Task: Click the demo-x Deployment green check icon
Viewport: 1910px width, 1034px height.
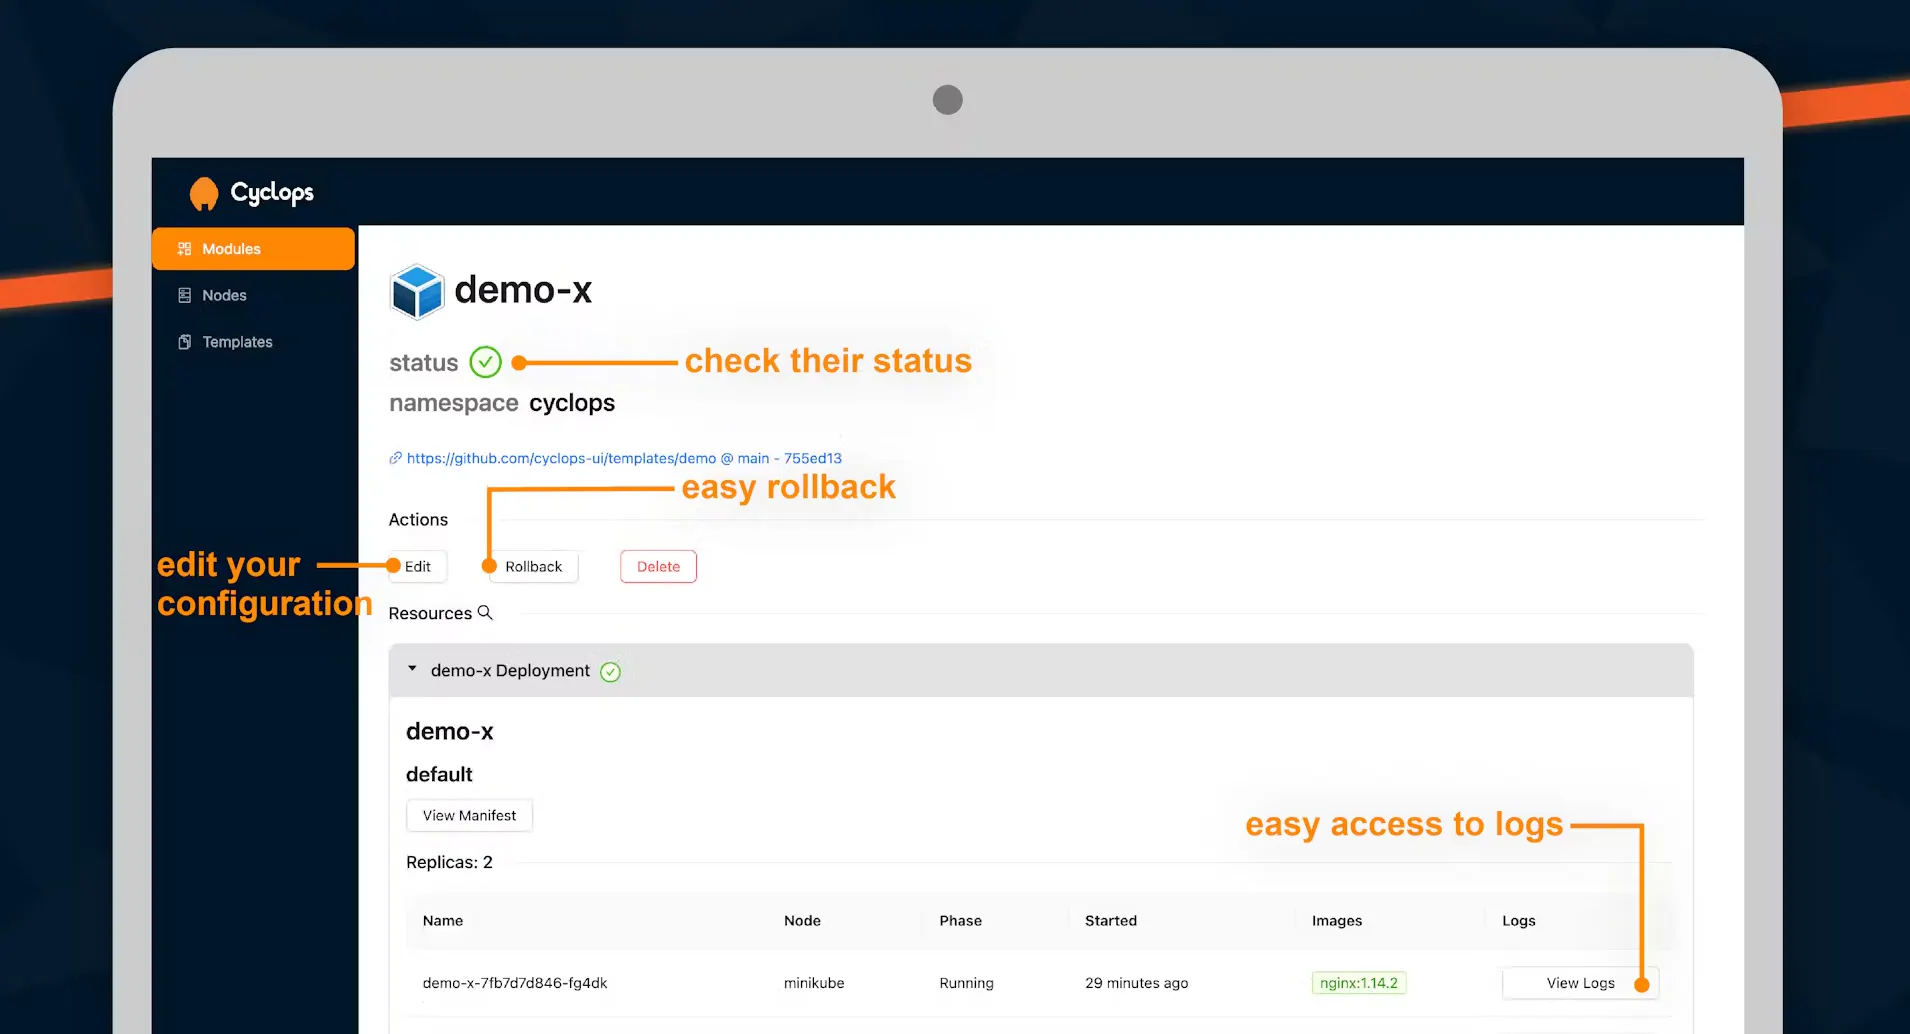Action: (610, 672)
